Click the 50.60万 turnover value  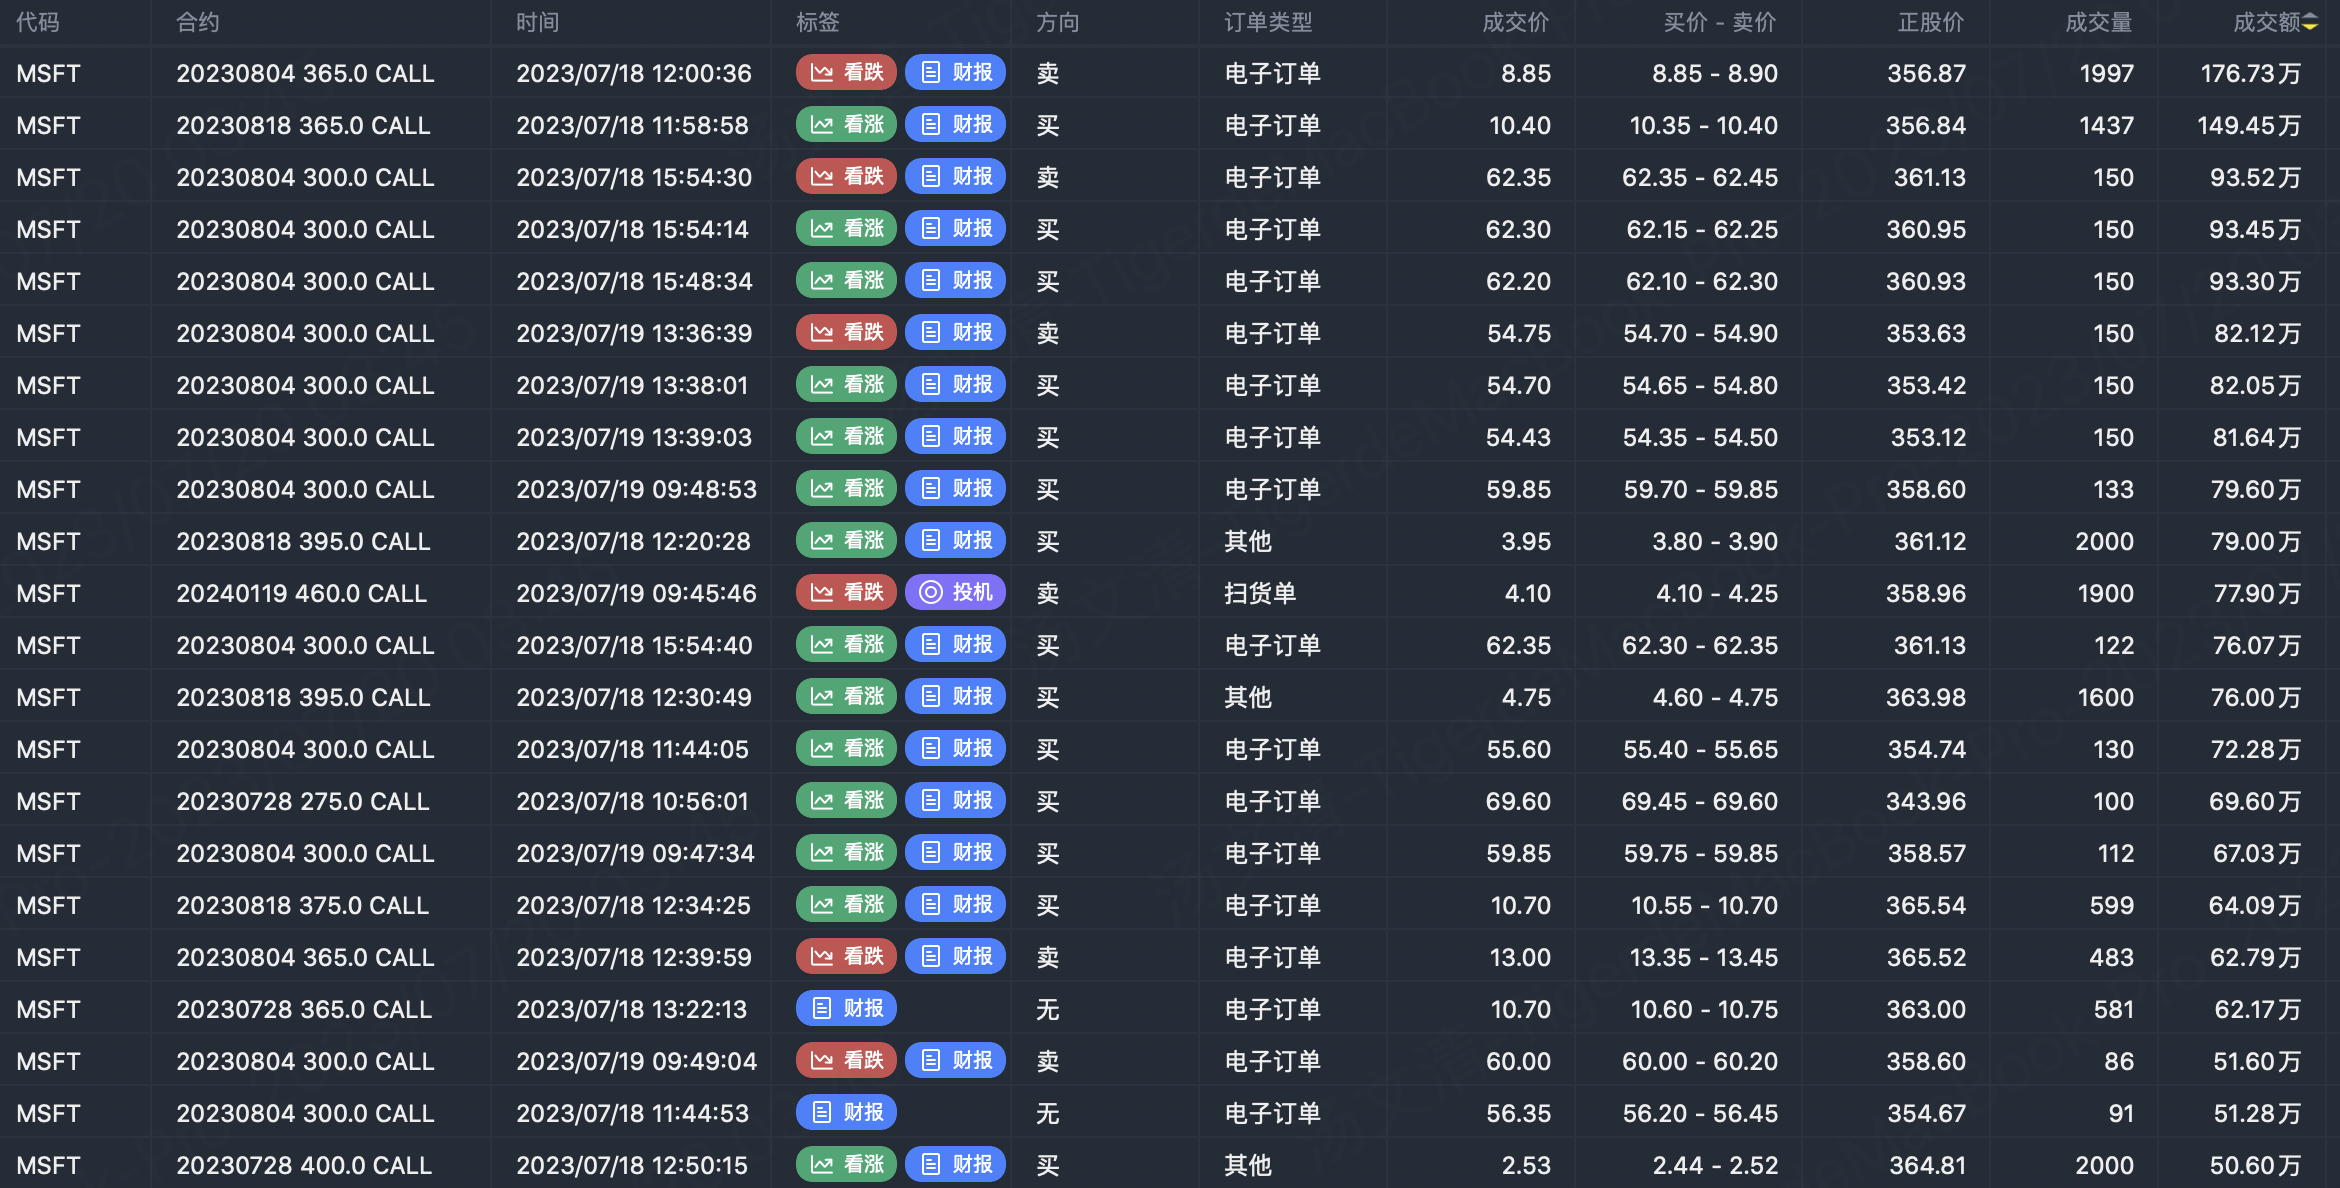click(2255, 1165)
